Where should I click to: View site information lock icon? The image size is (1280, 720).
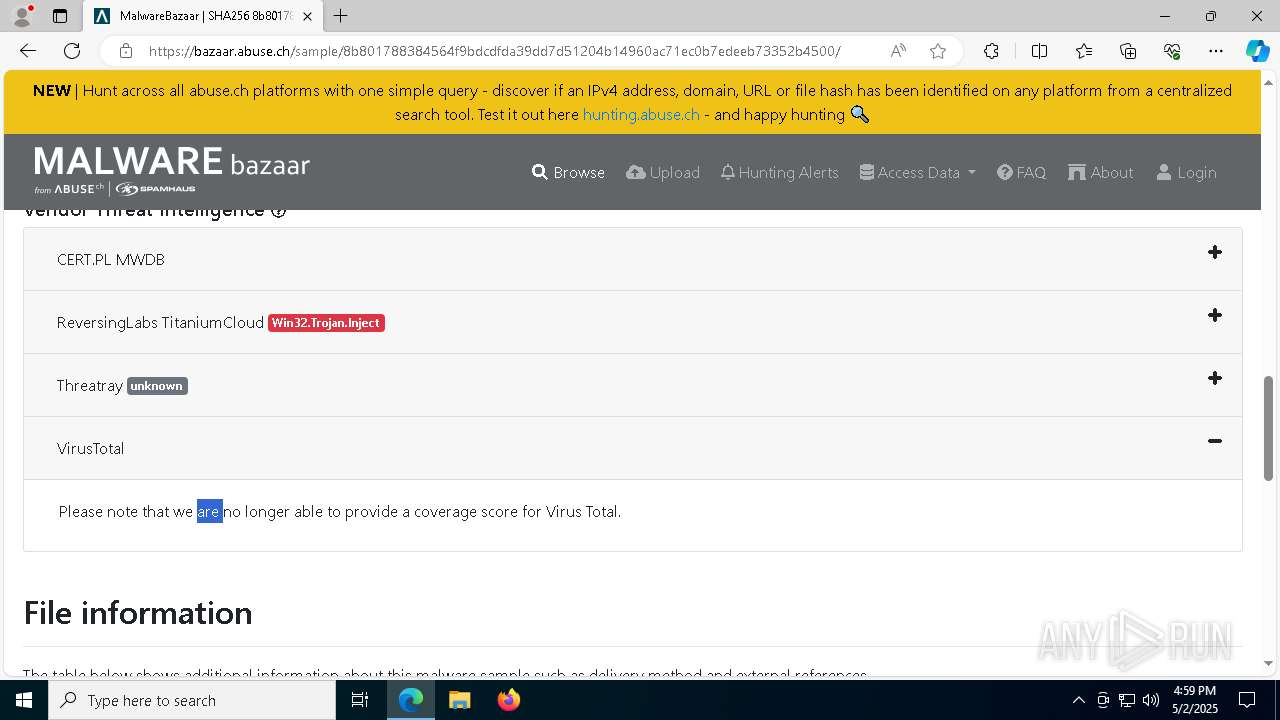126,51
